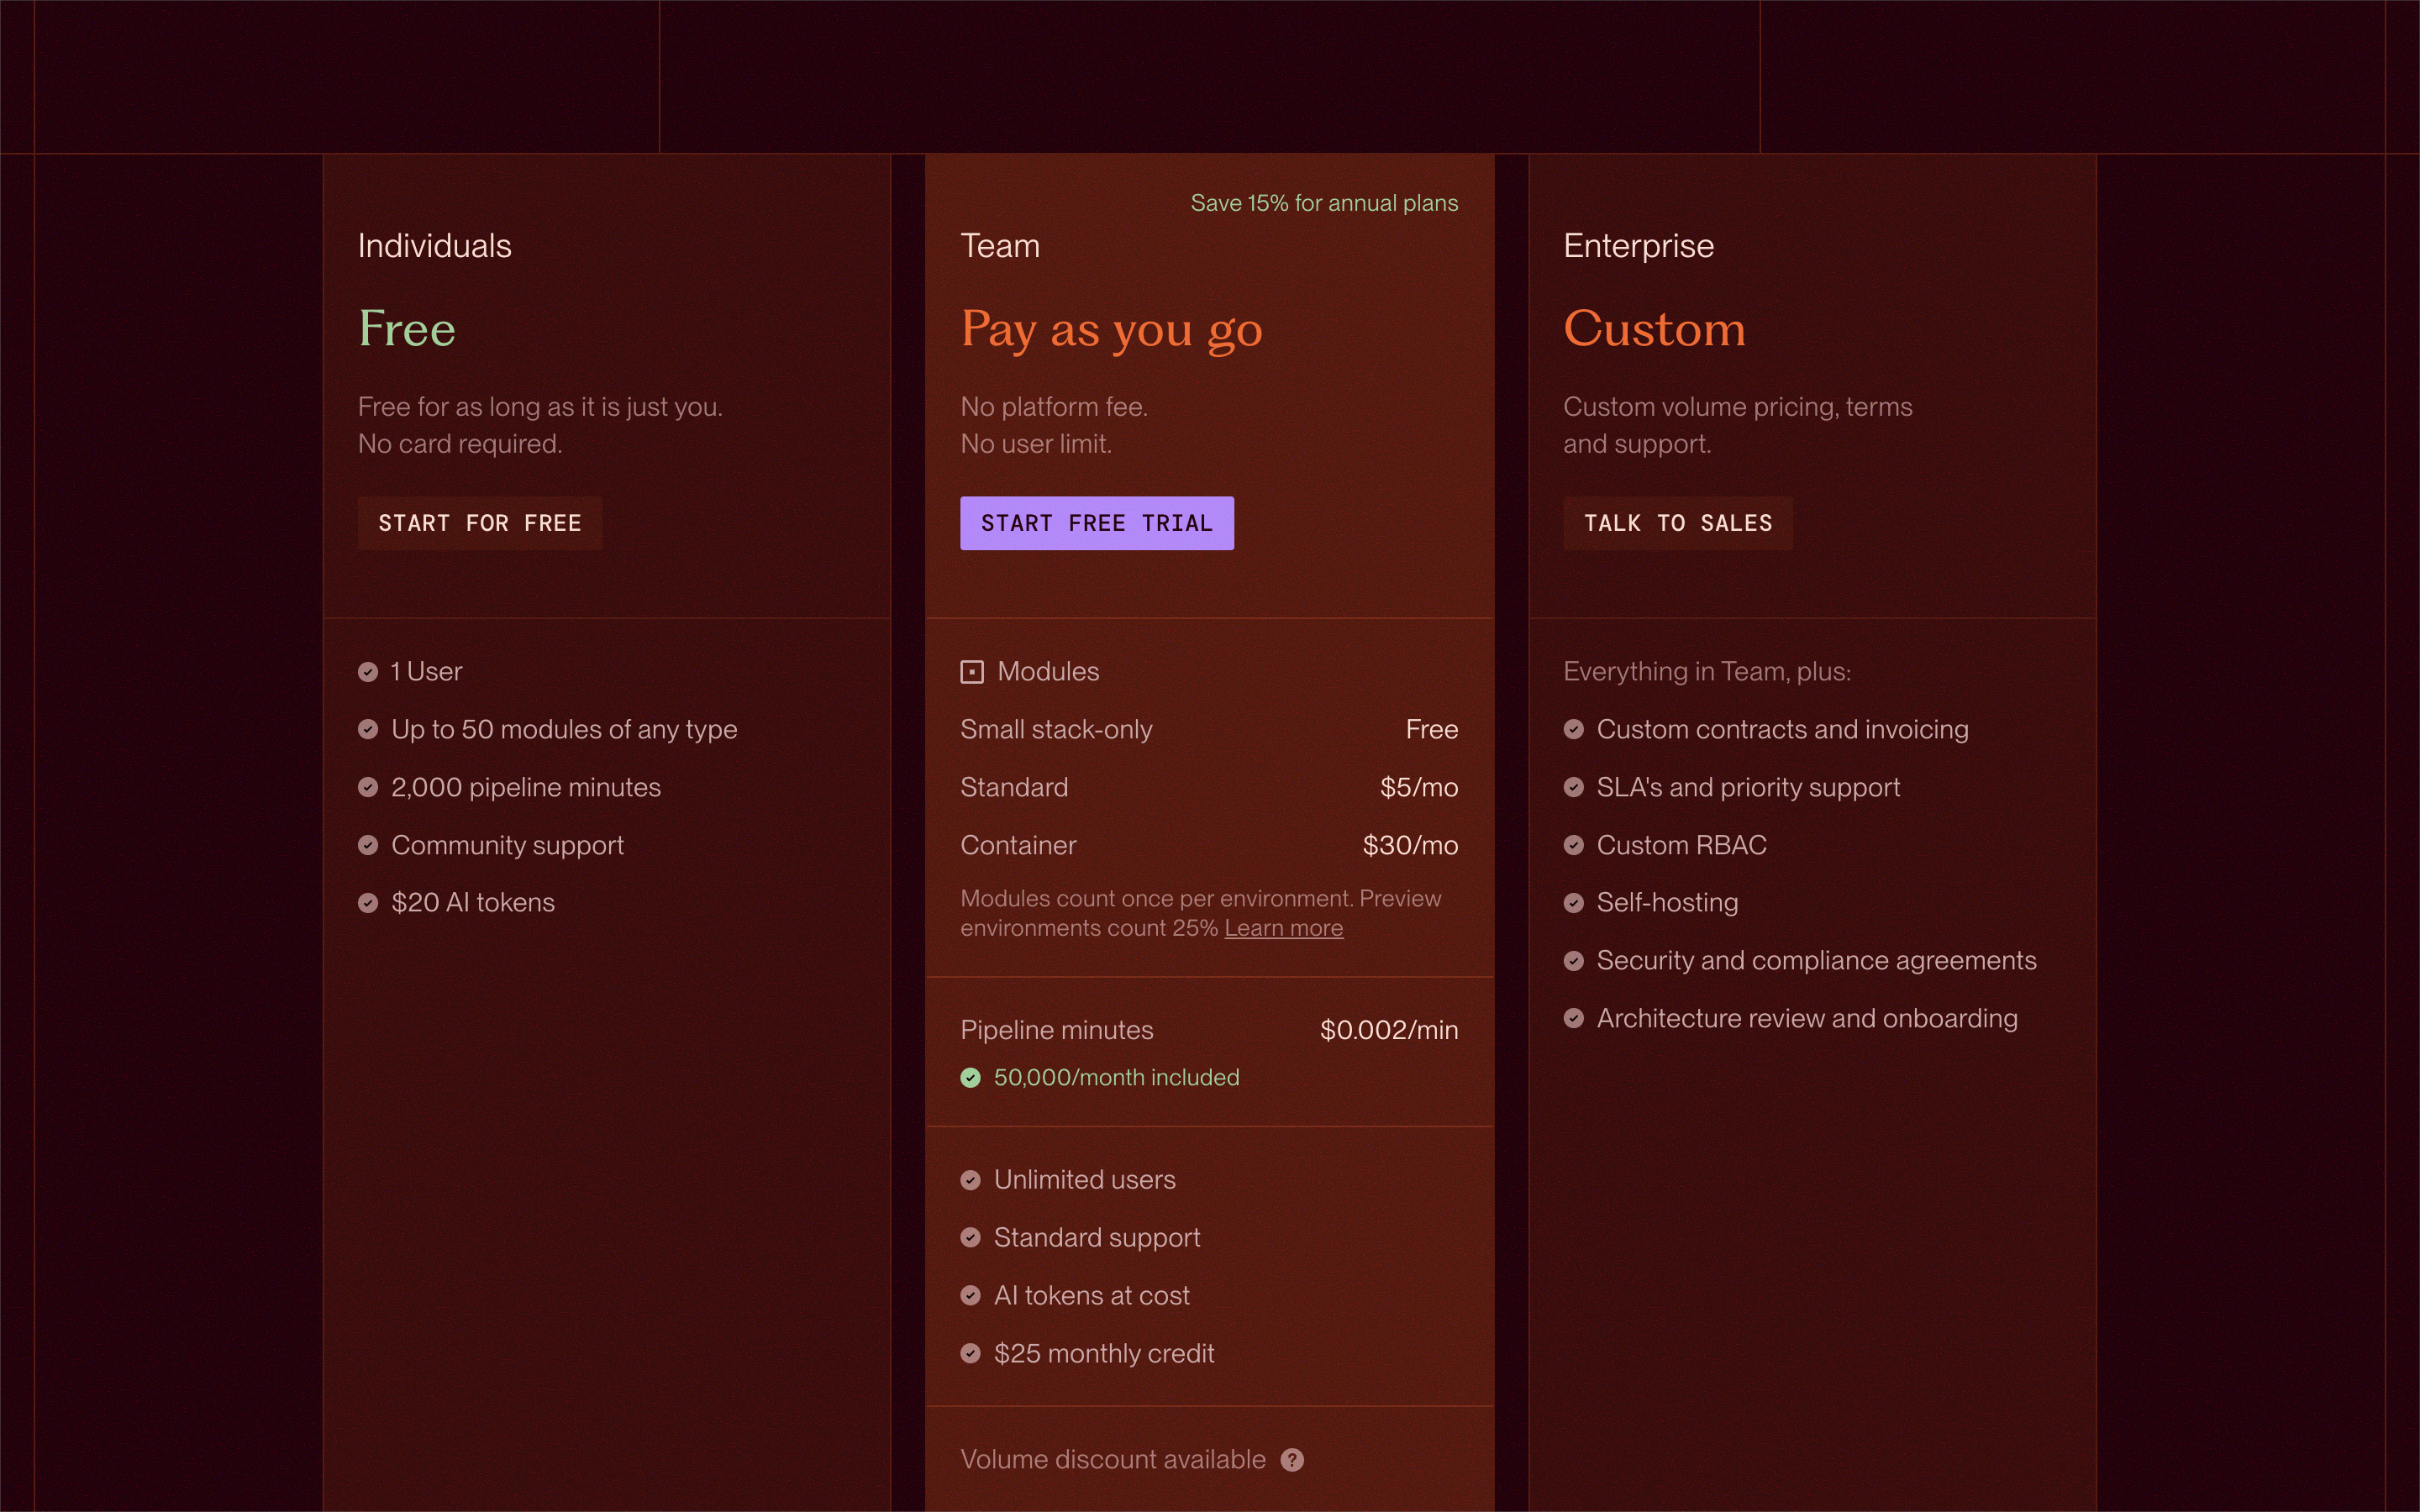Image resolution: width=2420 pixels, height=1512 pixels.
Task: Click the 'Container' module row label
Action: [1018, 845]
